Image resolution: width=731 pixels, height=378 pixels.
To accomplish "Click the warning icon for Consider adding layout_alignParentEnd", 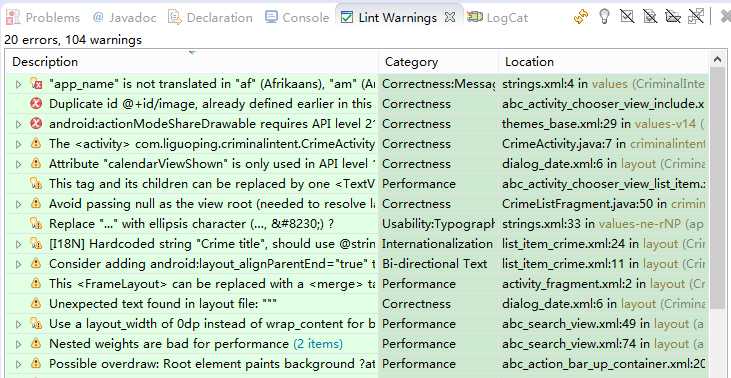I will [36, 264].
